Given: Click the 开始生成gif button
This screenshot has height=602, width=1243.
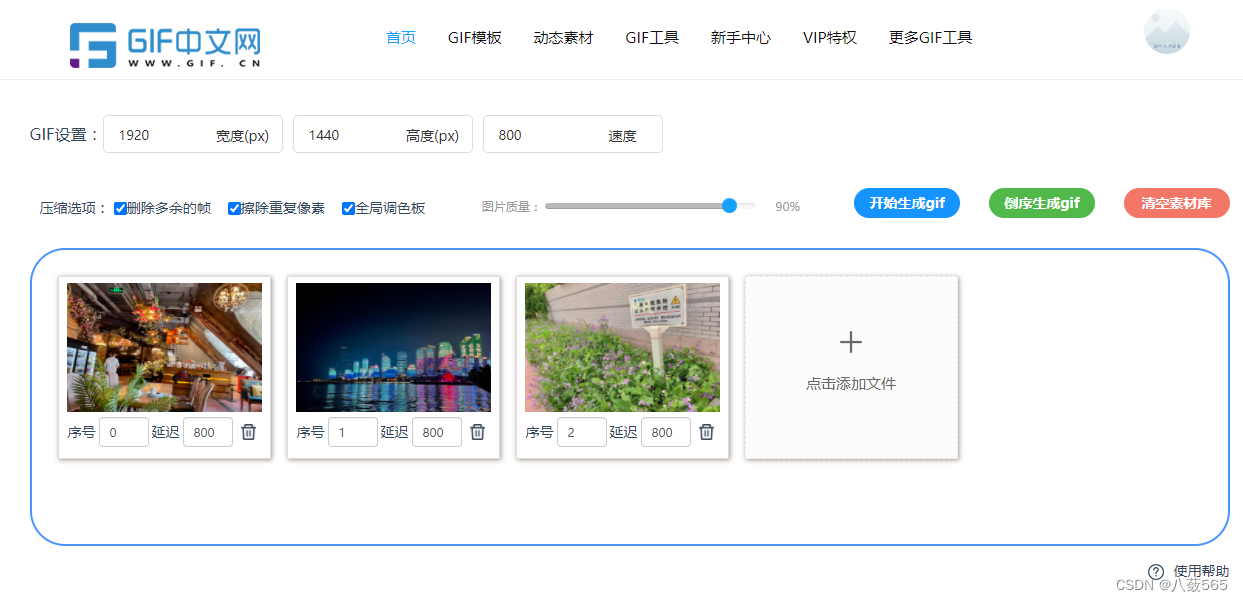Looking at the screenshot, I should click(907, 203).
